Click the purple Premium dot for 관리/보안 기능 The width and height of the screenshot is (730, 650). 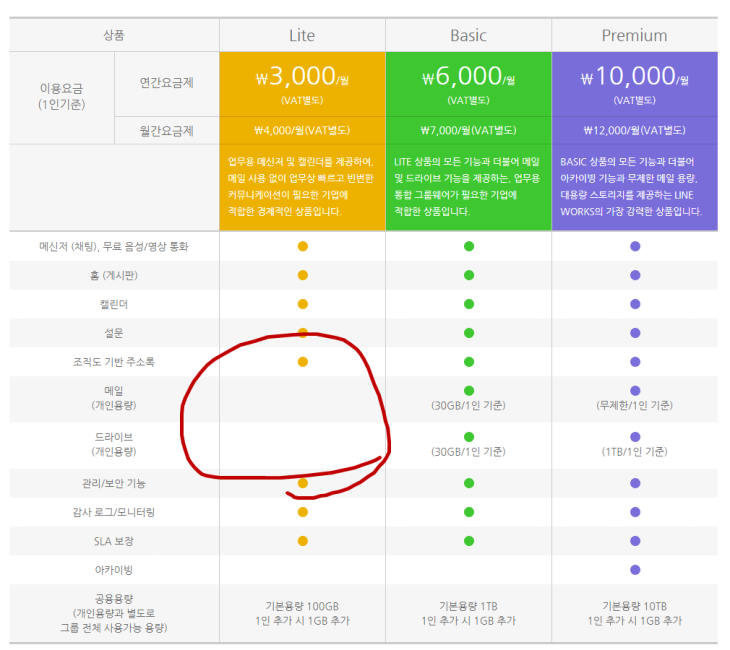[x=634, y=483]
